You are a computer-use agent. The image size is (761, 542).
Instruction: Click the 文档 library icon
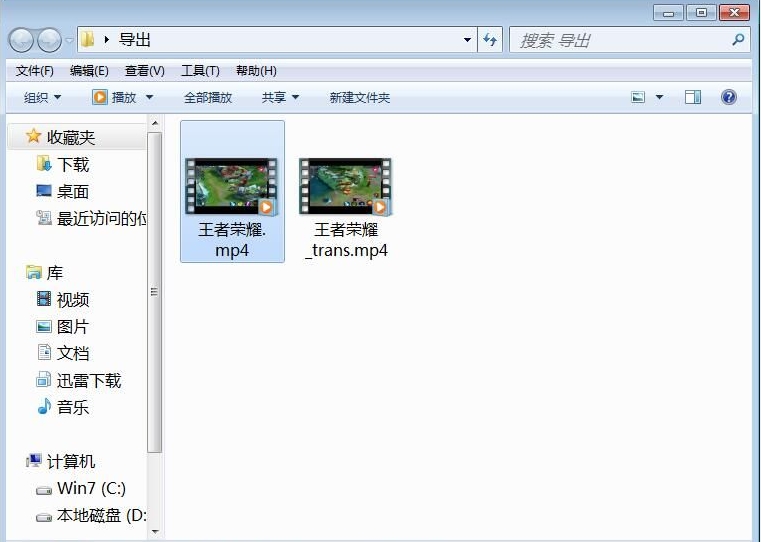pyautogui.click(x=44, y=352)
